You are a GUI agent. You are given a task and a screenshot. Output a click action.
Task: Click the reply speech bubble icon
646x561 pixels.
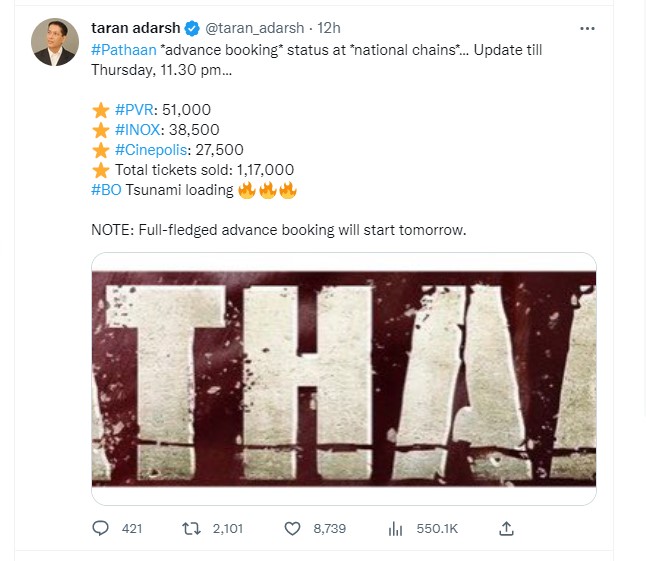[x=100, y=527]
